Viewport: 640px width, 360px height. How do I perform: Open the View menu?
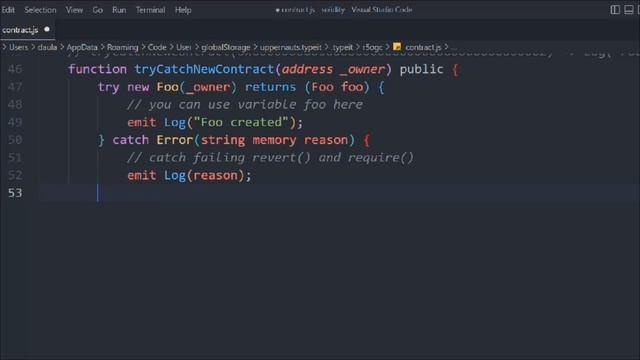click(74, 10)
